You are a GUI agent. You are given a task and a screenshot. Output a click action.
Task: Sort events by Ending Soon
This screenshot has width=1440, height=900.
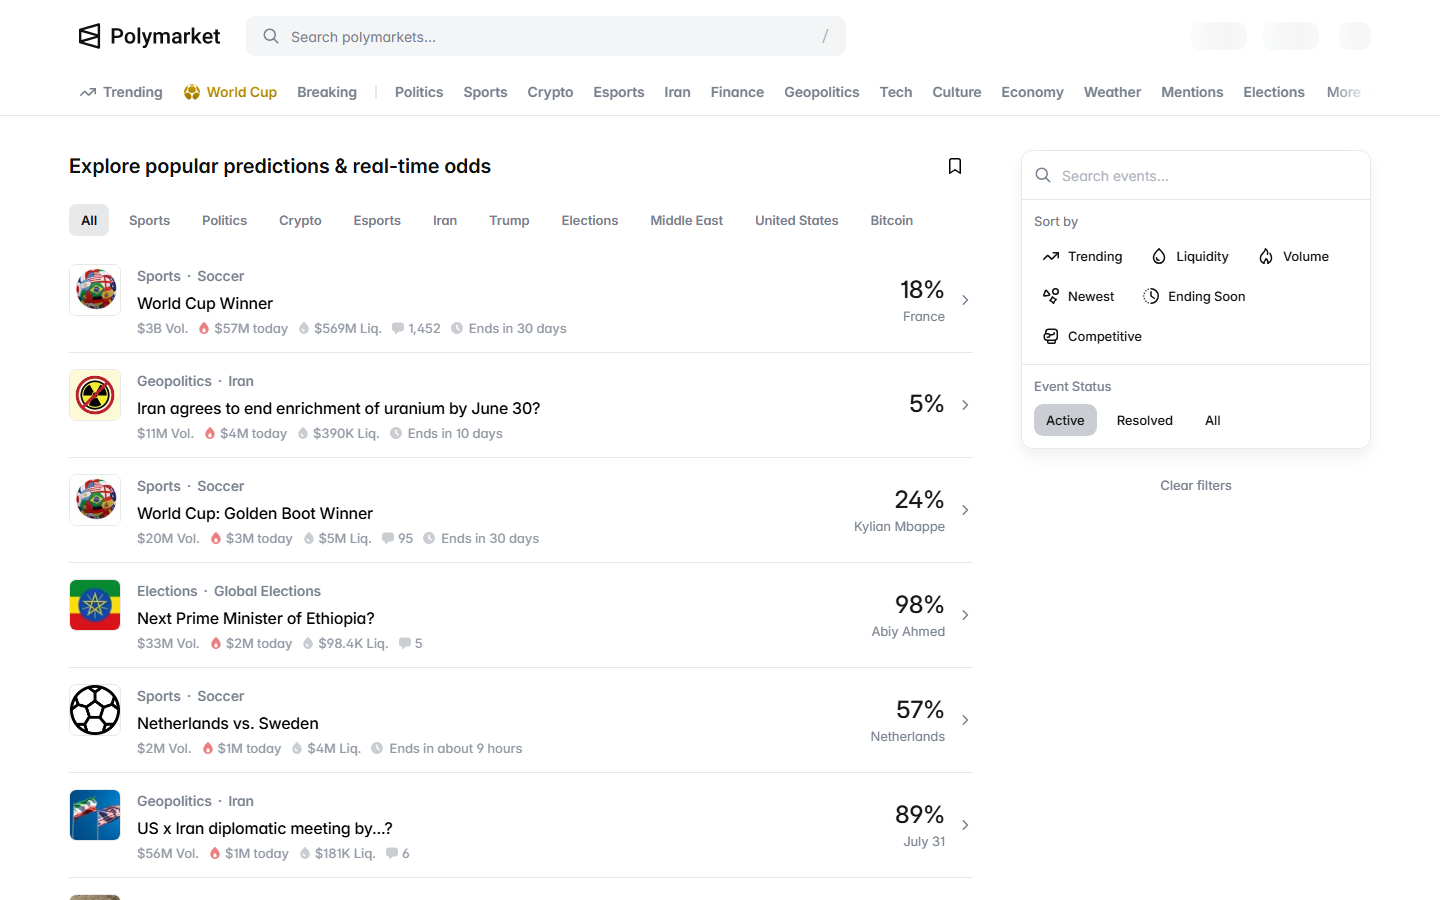tap(1194, 296)
